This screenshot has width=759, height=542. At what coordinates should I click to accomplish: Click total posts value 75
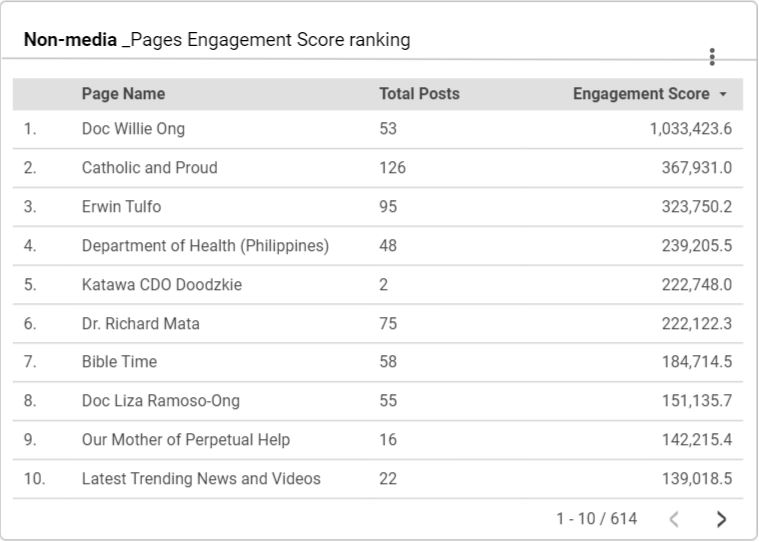pos(388,323)
